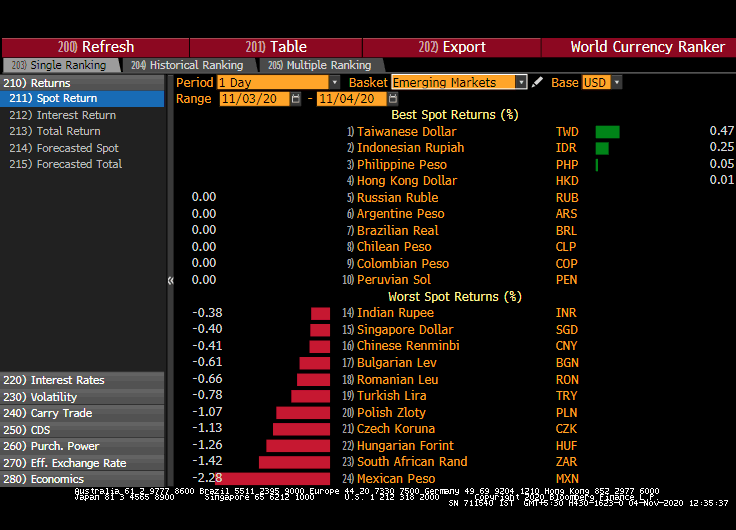Viewport: 736px width, 530px height.
Task: Select Interest Return in the sidebar
Action: point(76,115)
